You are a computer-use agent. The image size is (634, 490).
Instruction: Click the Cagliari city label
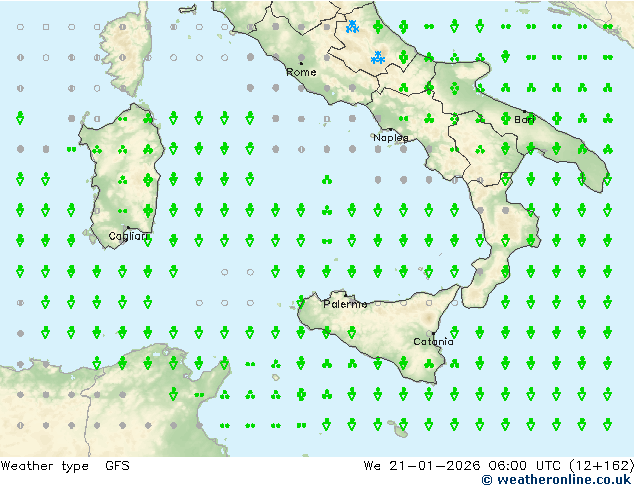pos(128,236)
